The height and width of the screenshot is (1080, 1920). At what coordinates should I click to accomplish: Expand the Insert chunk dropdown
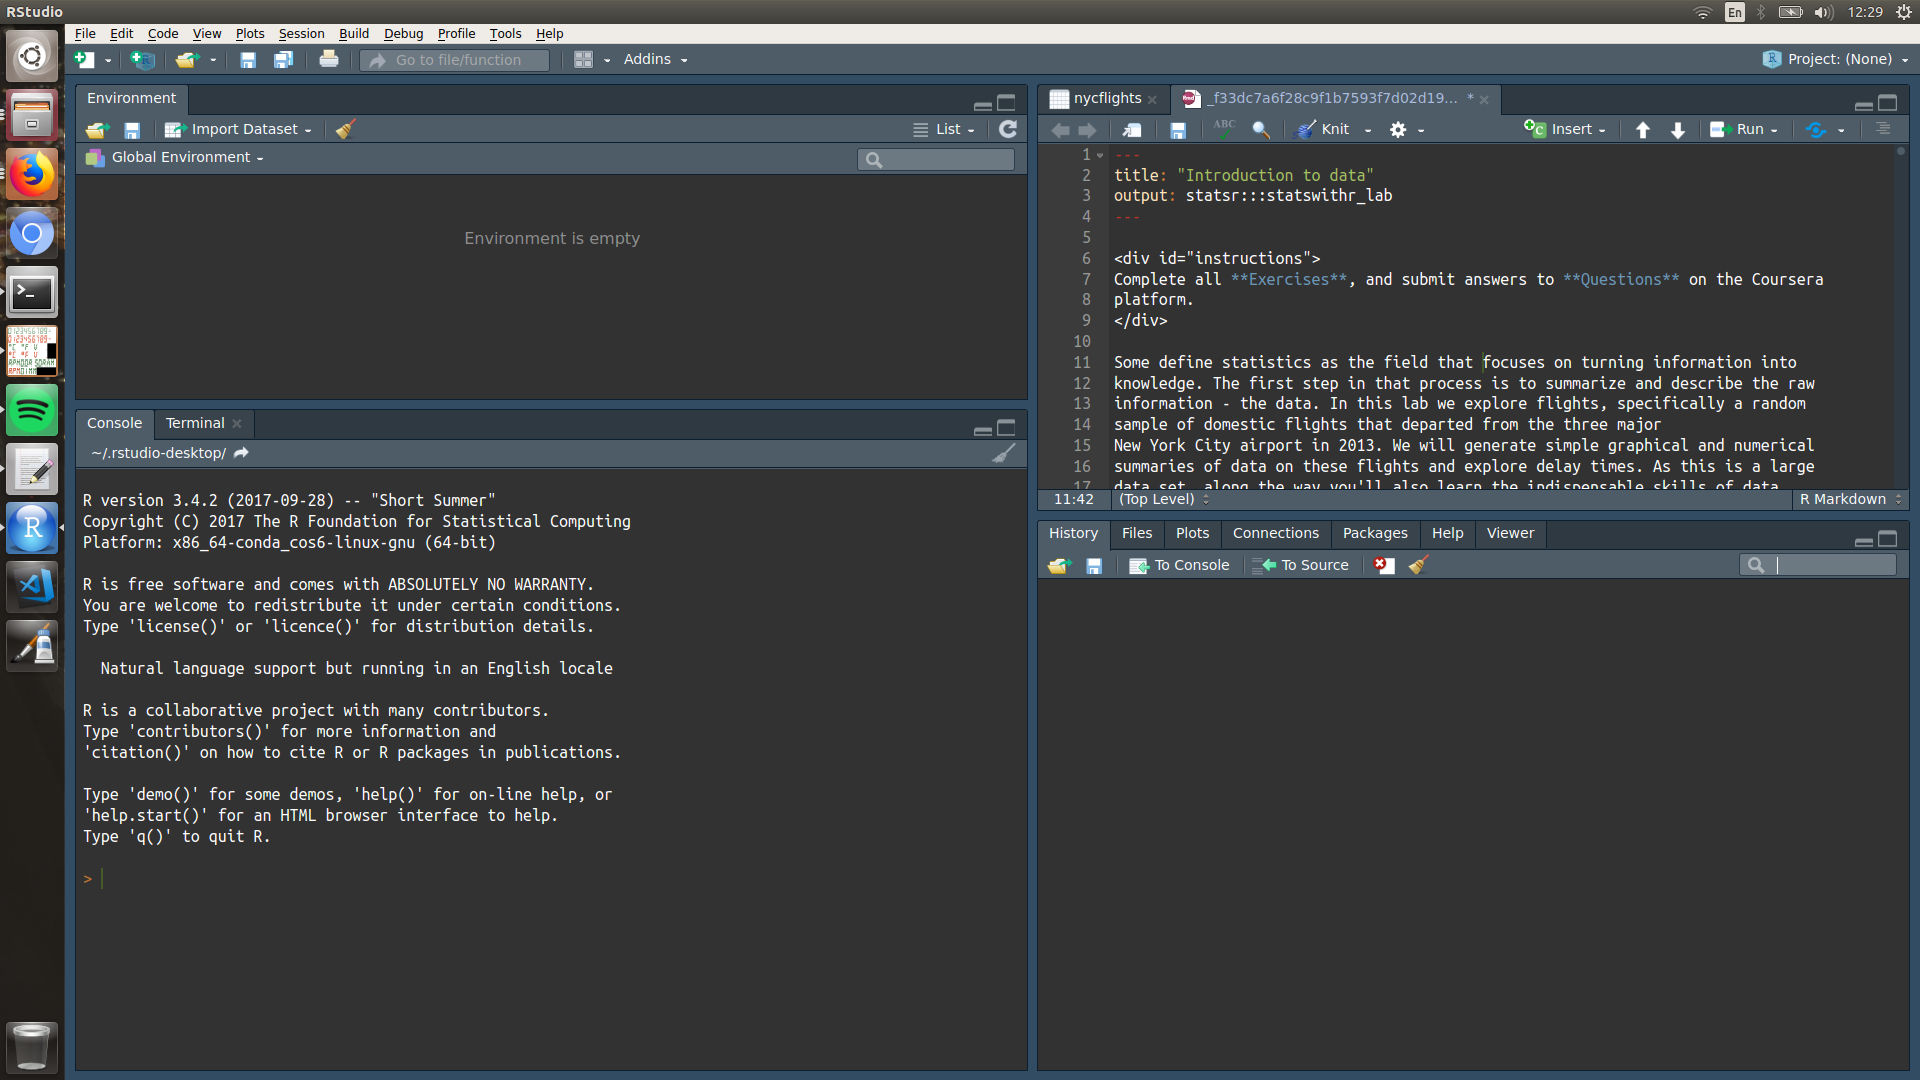click(x=1601, y=129)
